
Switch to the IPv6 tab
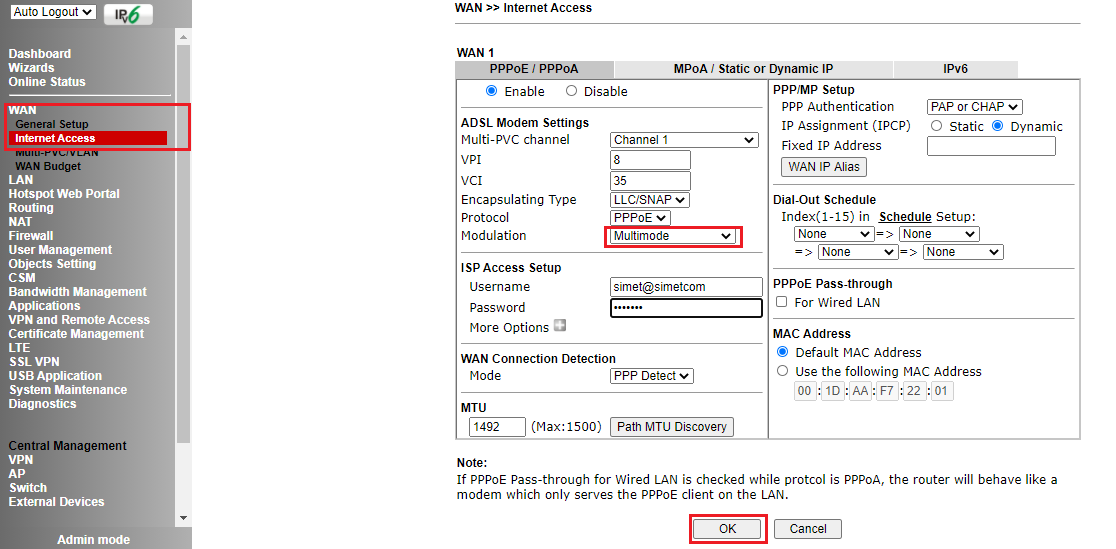tap(955, 69)
